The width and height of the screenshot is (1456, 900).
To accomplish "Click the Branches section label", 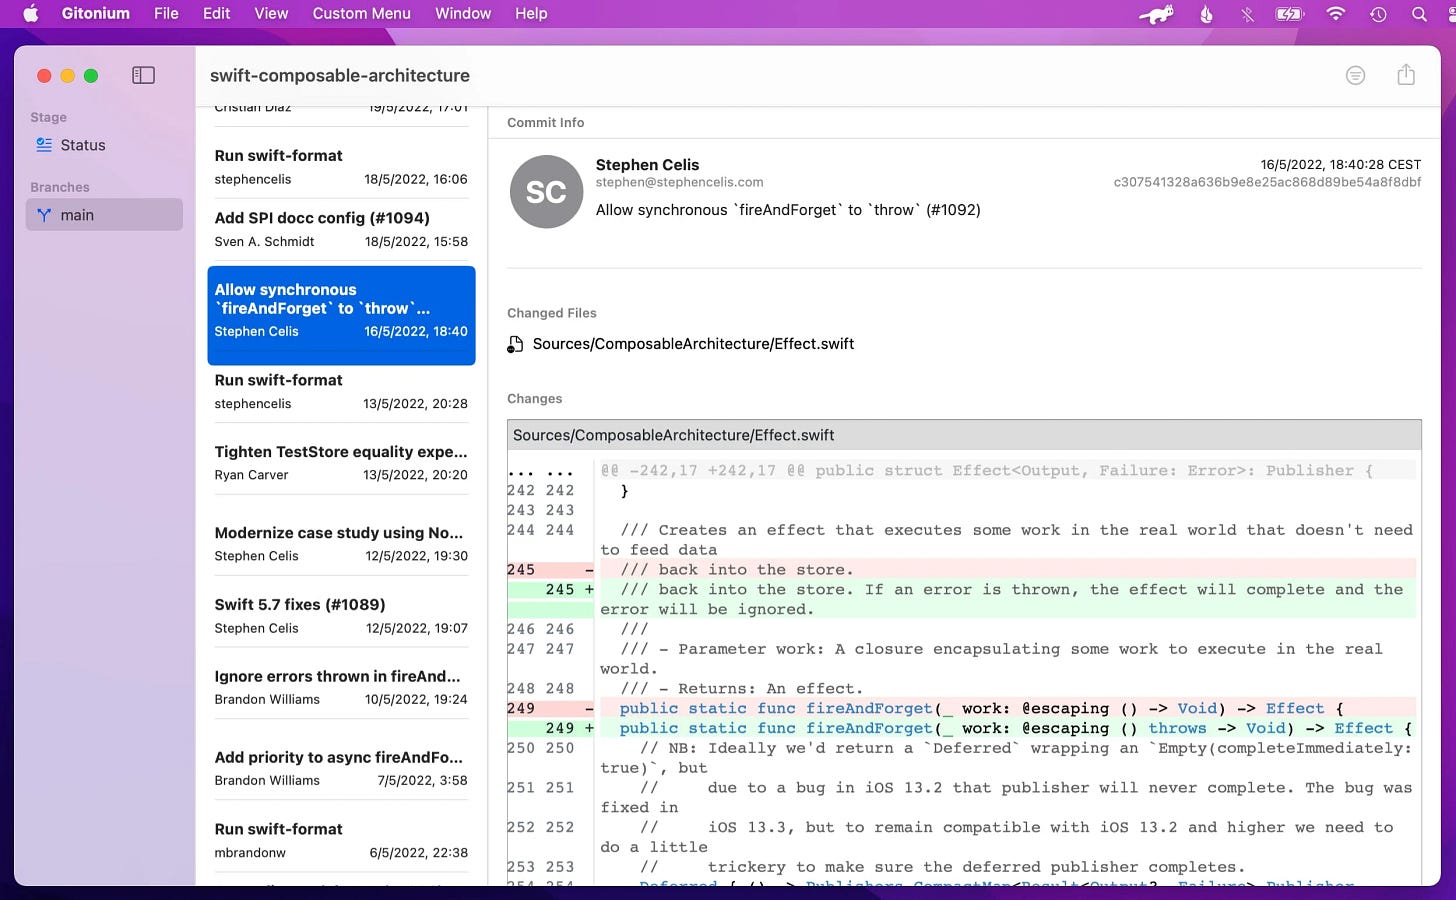I will pyautogui.click(x=60, y=187).
